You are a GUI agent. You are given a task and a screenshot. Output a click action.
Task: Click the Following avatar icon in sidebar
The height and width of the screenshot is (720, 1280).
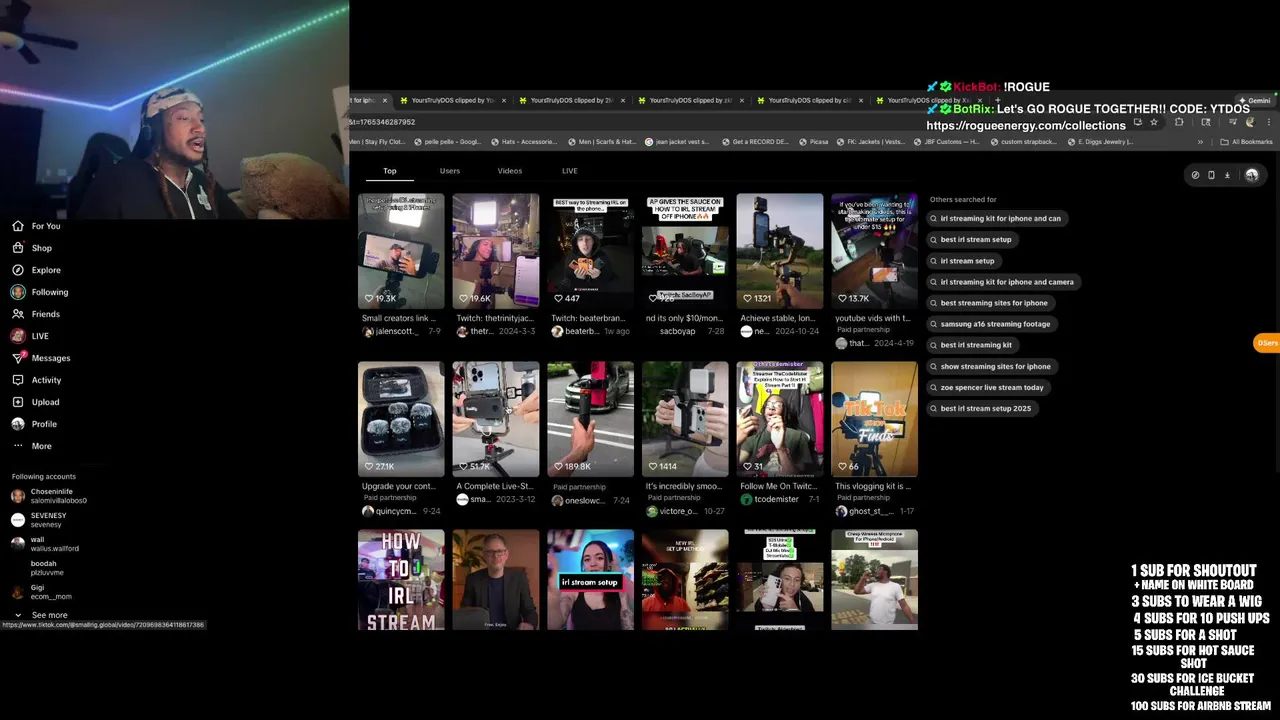tap(18, 292)
